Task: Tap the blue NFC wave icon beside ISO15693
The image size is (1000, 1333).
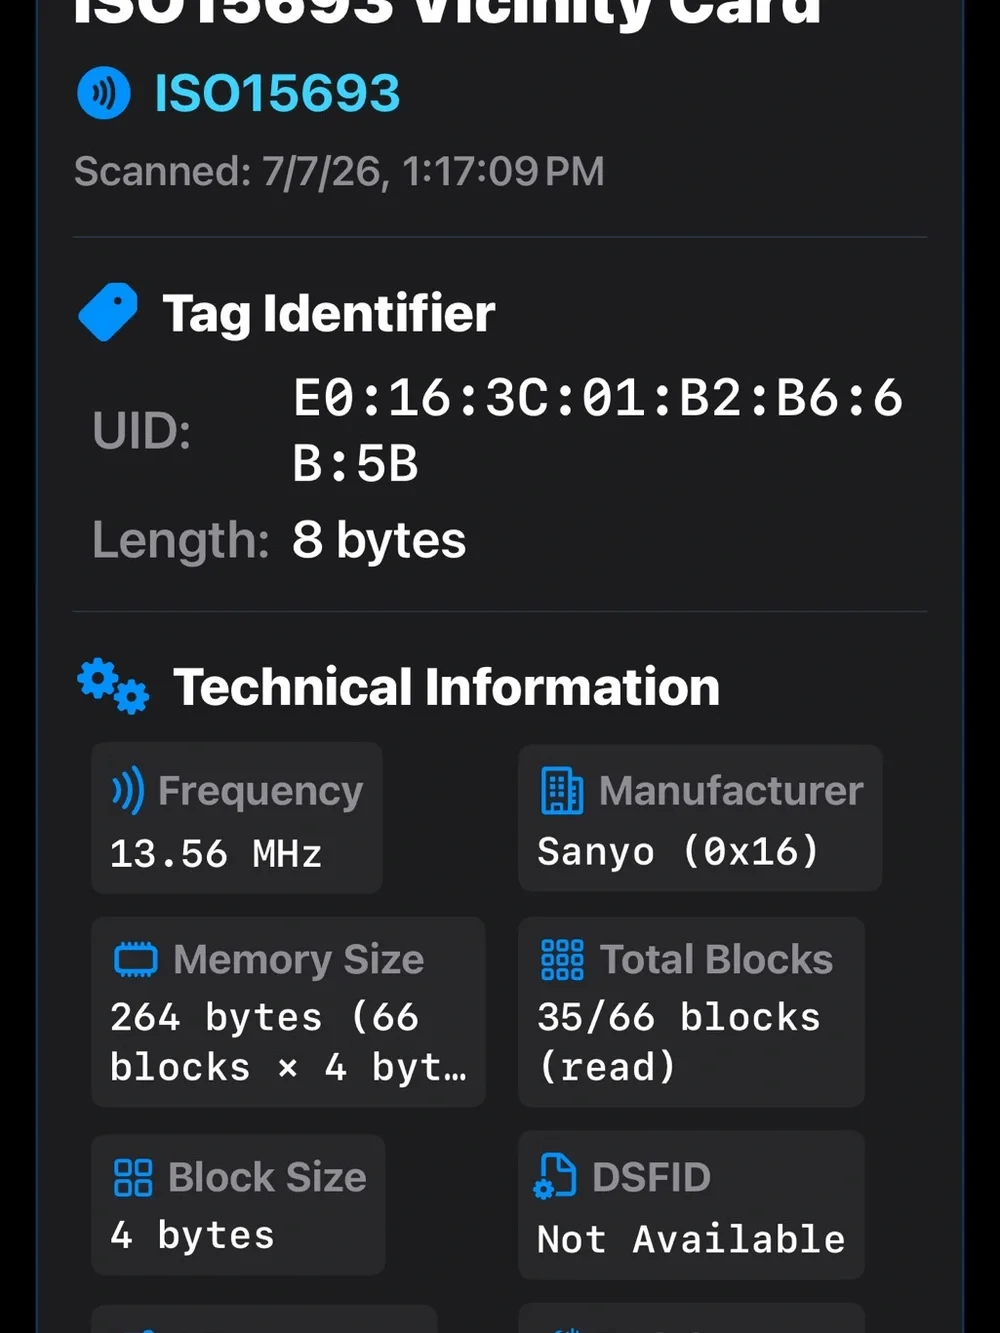Action: point(104,93)
